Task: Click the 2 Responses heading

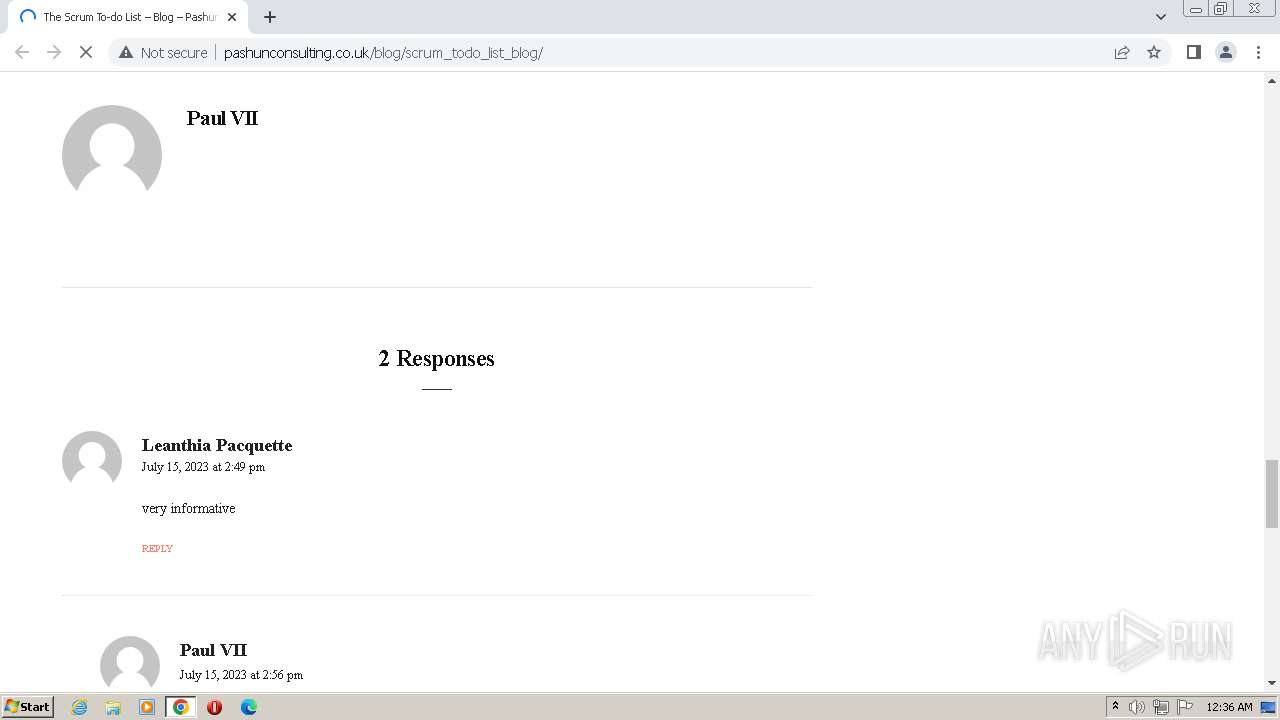Action: [437, 358]
